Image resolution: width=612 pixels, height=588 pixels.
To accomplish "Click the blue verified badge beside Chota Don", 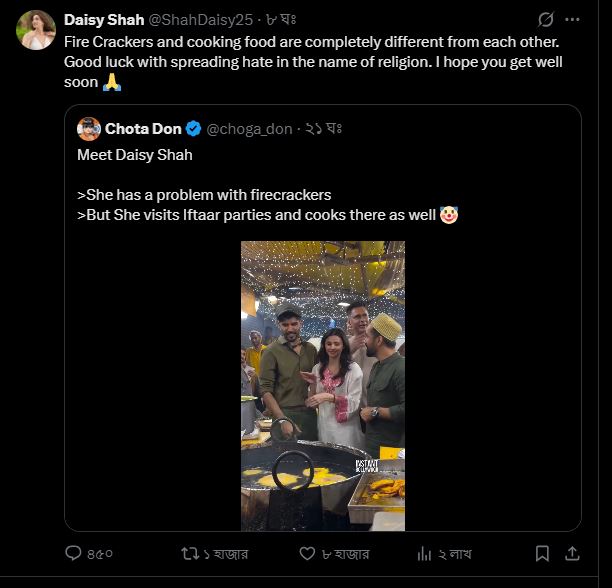I will tap(194, 129).
